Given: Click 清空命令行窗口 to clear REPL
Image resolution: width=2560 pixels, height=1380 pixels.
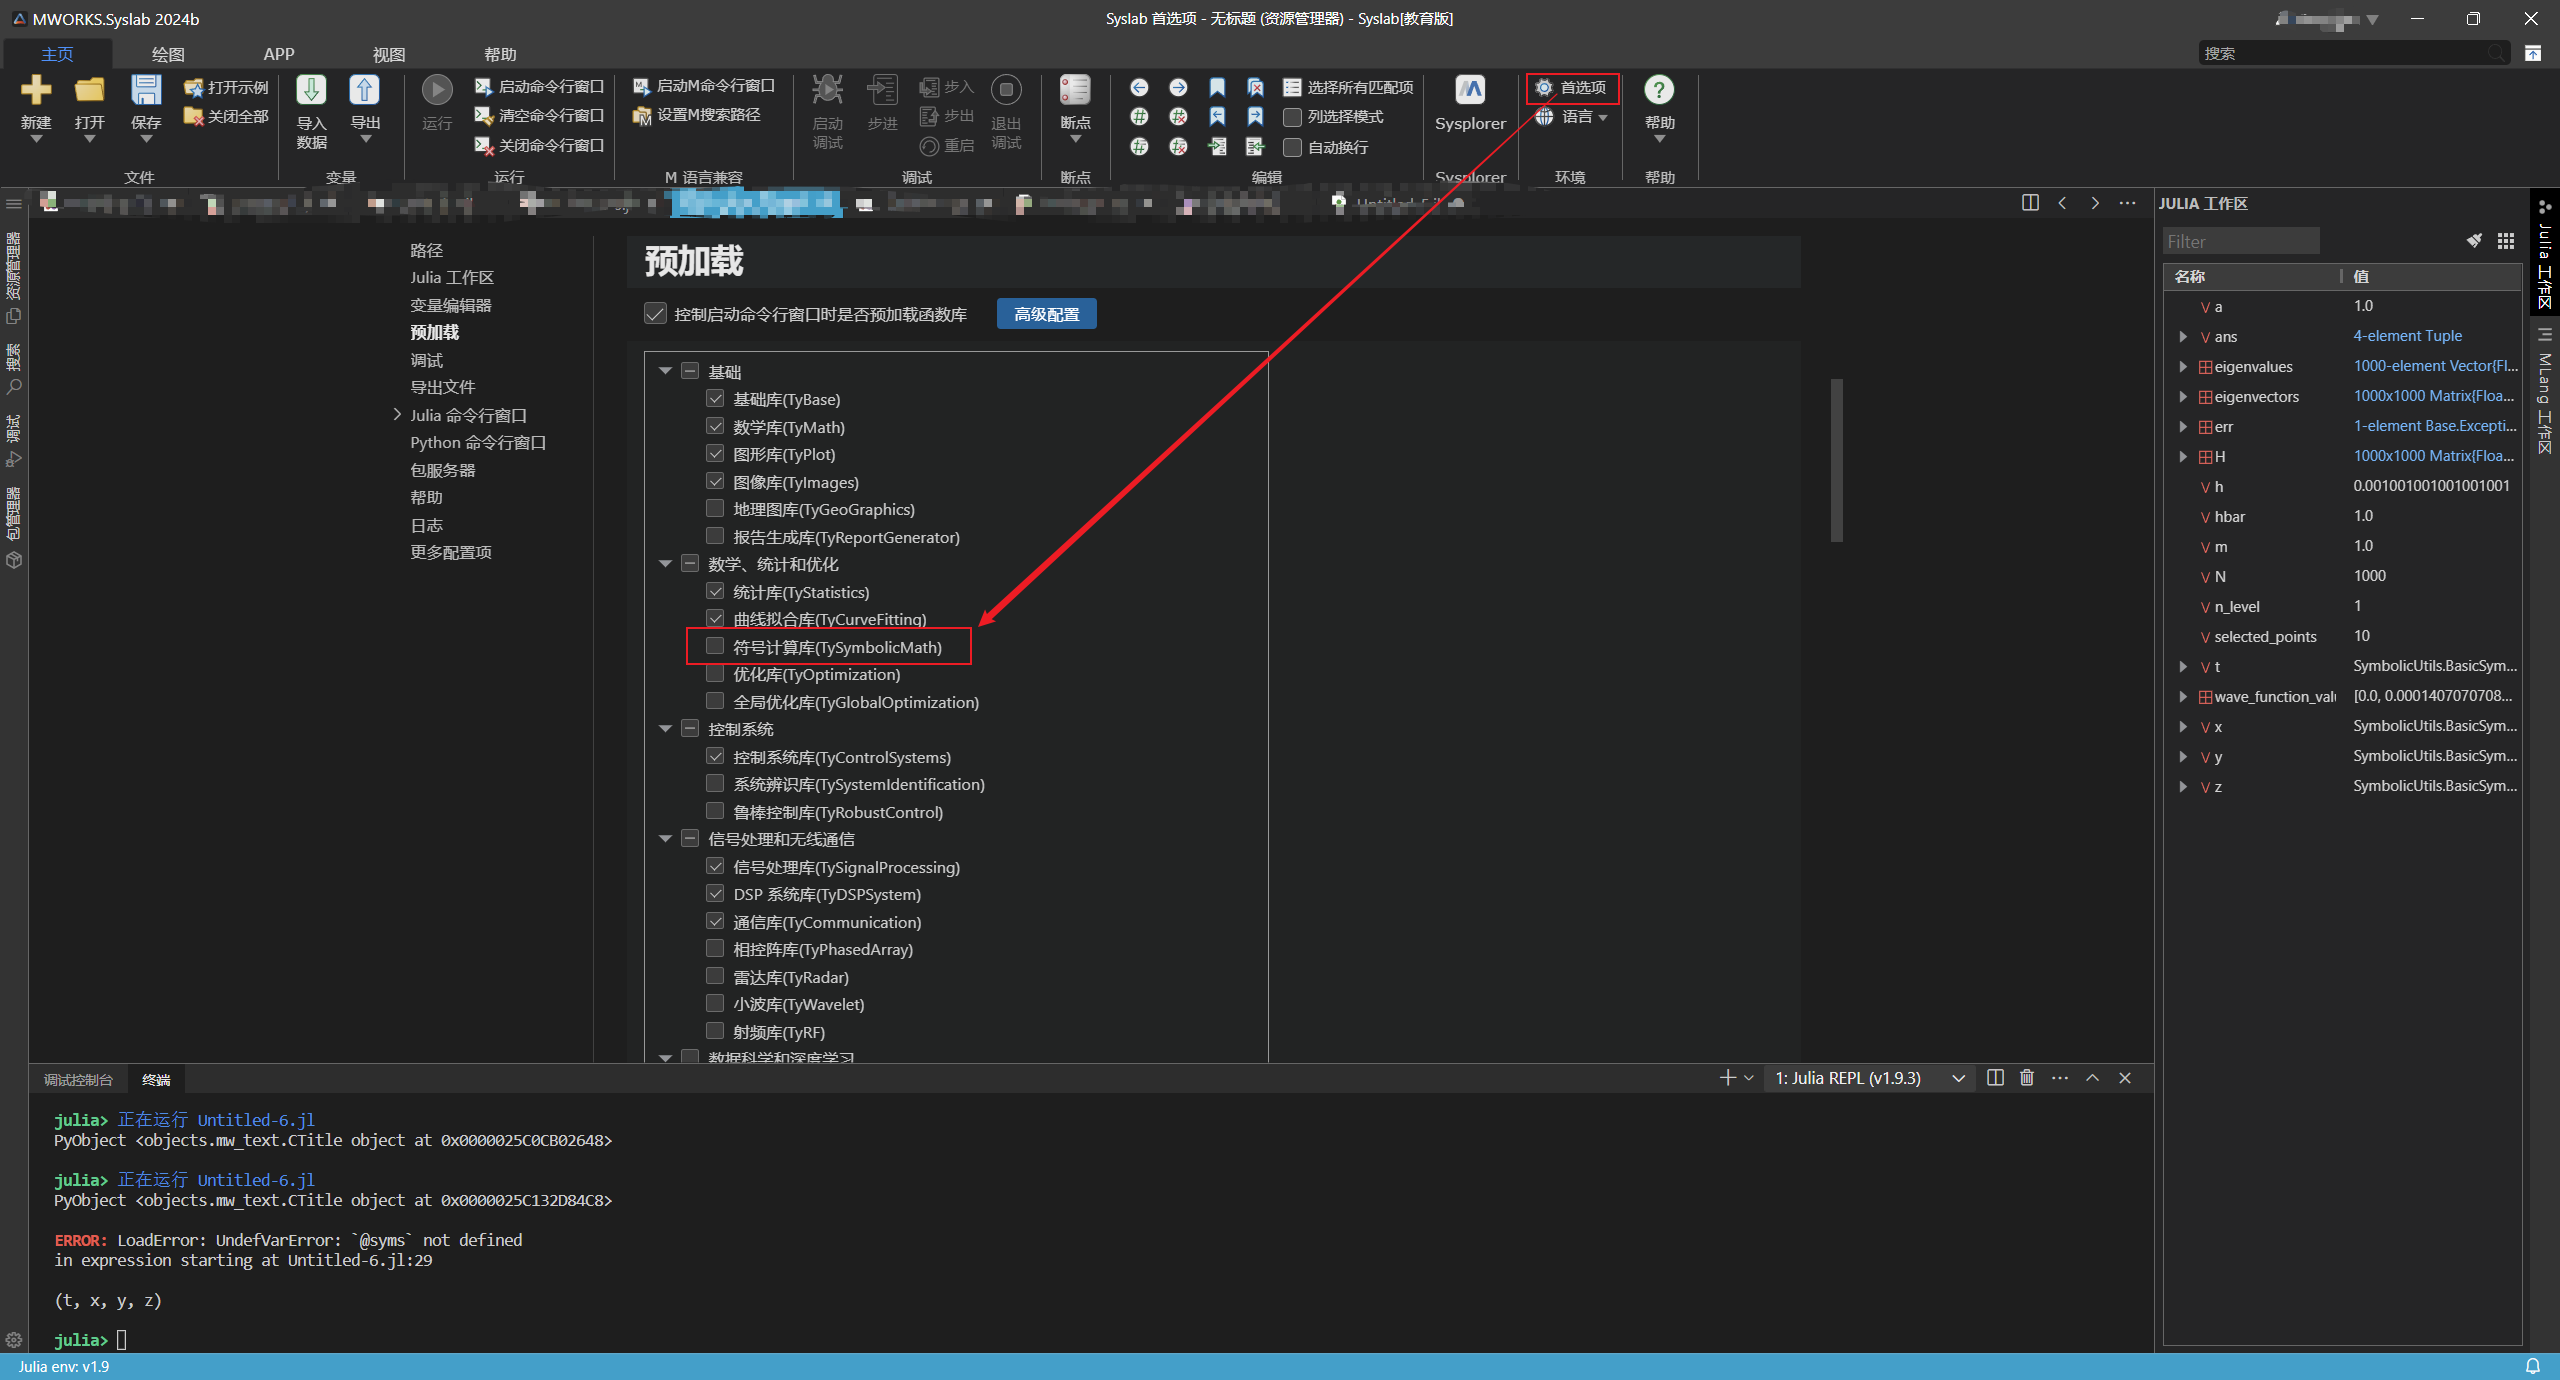Looking at the screenshot, I should (x=540, y=116).
